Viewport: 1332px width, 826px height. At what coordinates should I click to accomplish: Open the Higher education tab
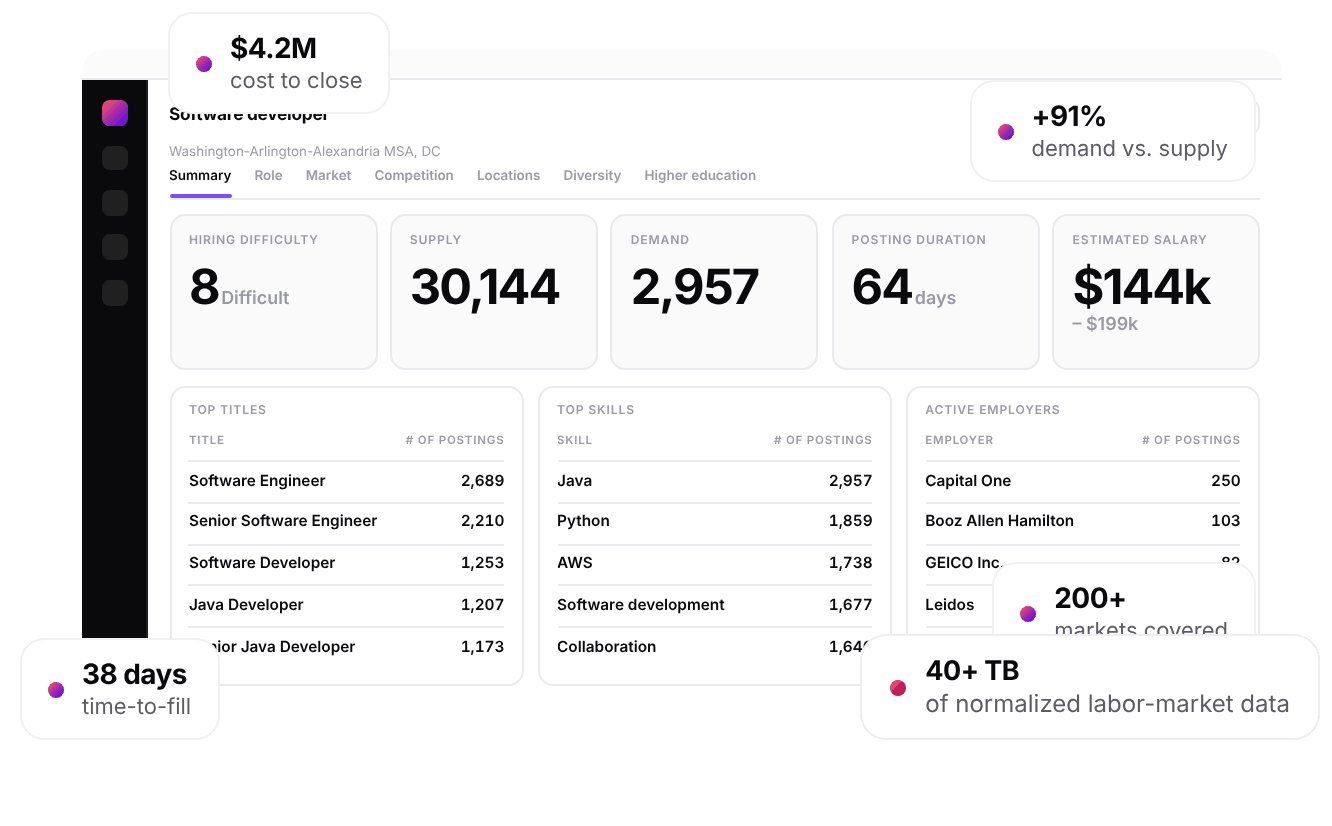[x=700, y=175]
